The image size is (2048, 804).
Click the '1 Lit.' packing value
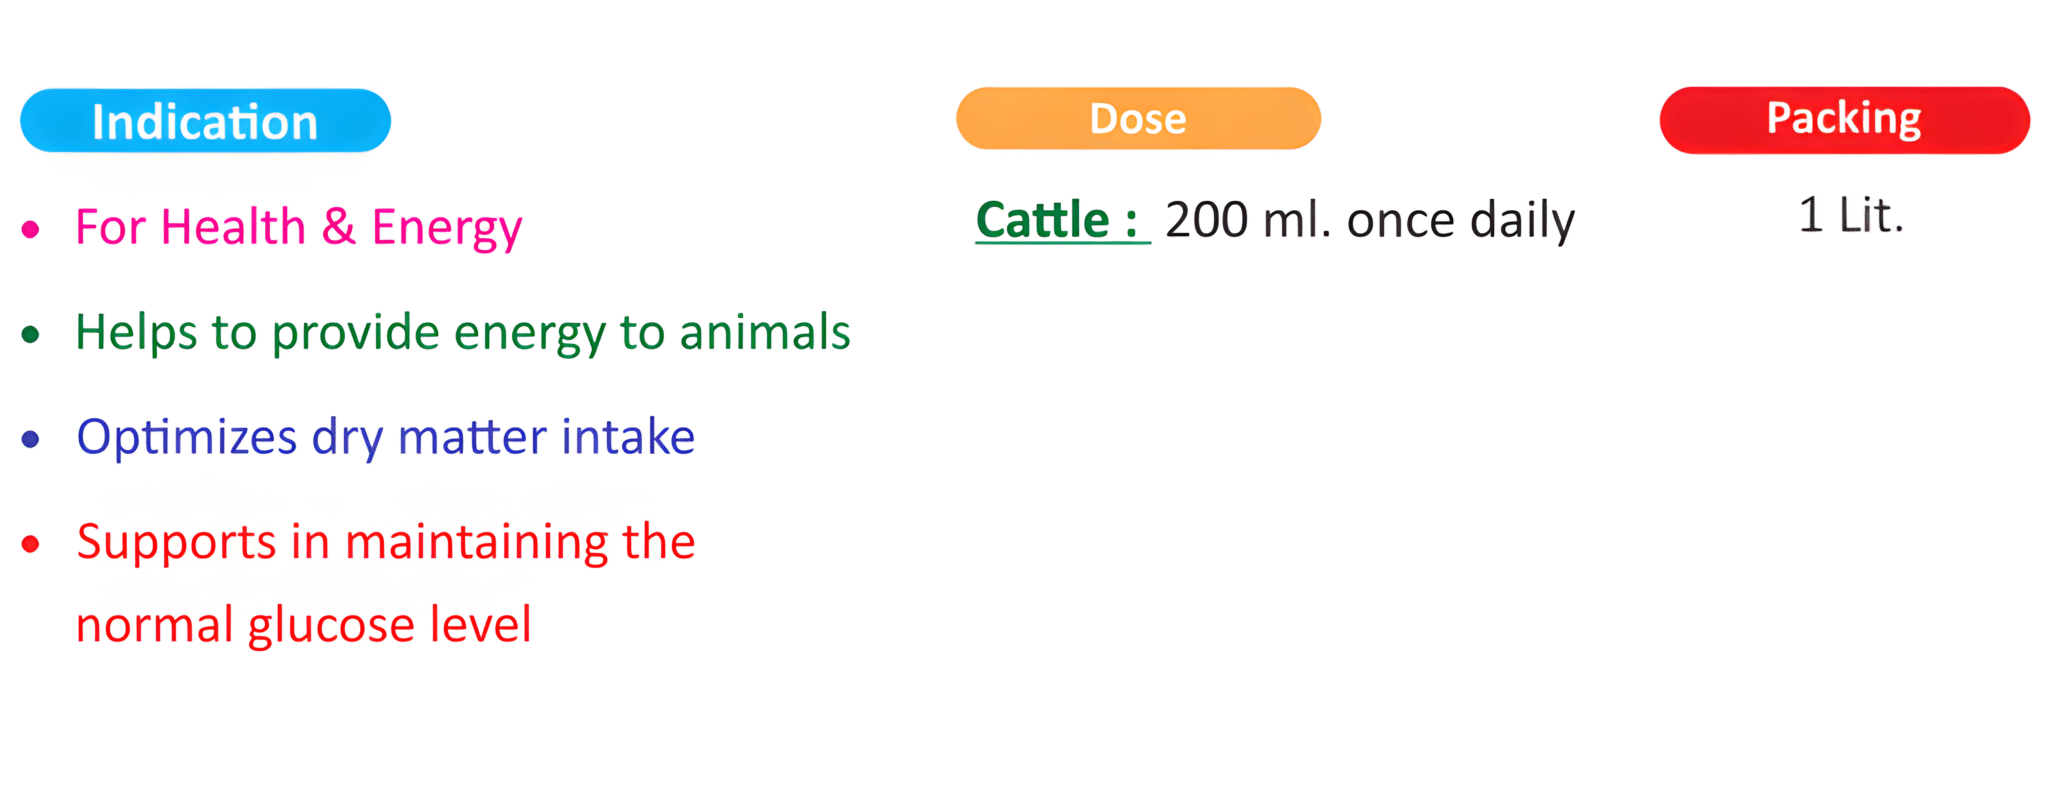(x=1850, y=215)
